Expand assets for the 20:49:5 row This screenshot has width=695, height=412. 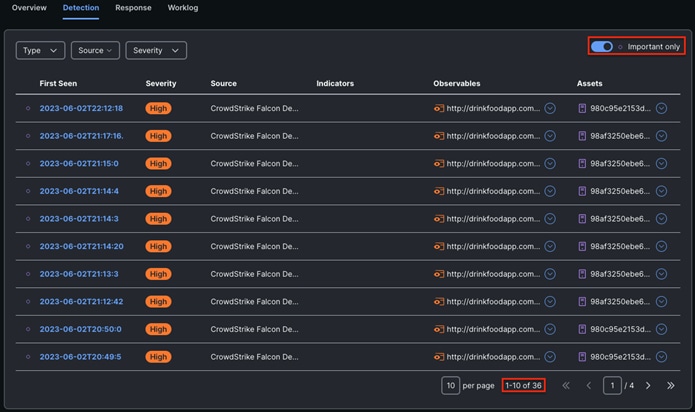coord(661,357)
